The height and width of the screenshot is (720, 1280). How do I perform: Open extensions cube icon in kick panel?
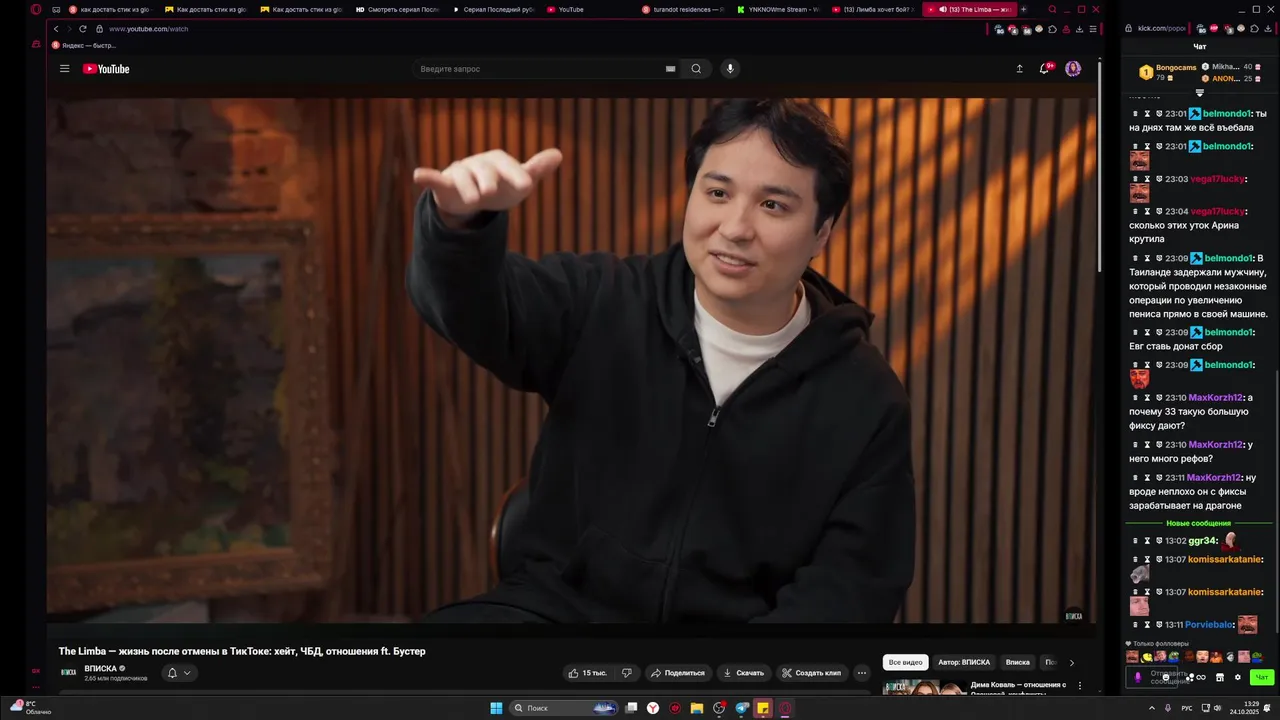pos(1254,28)
